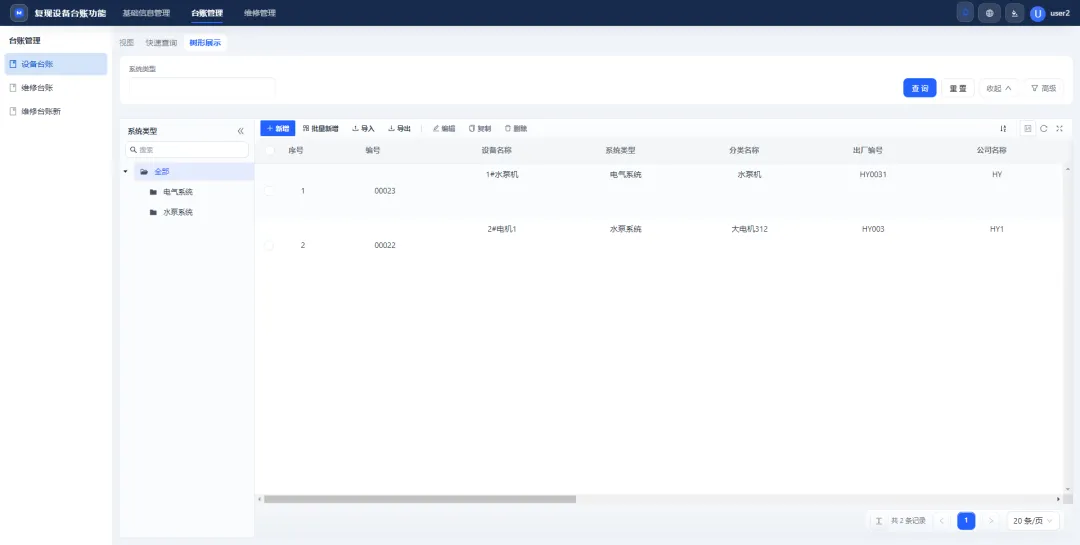Click 编辑 edit toolbar item
Image resolution: width=1080 pixels, height=545 pixels.
444,129
